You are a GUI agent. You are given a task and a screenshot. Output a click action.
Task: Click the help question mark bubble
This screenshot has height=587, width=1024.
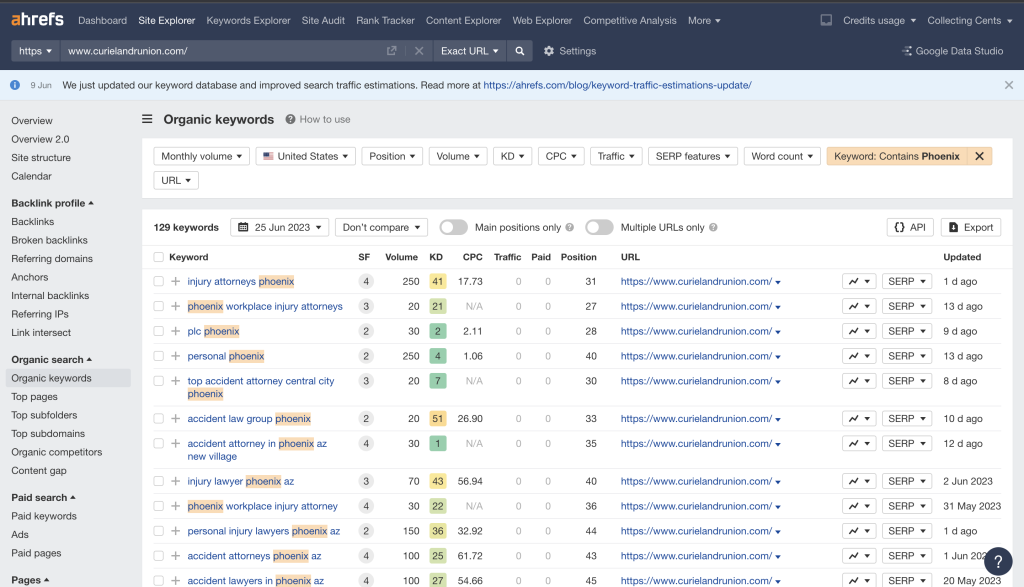coord(998,561)
